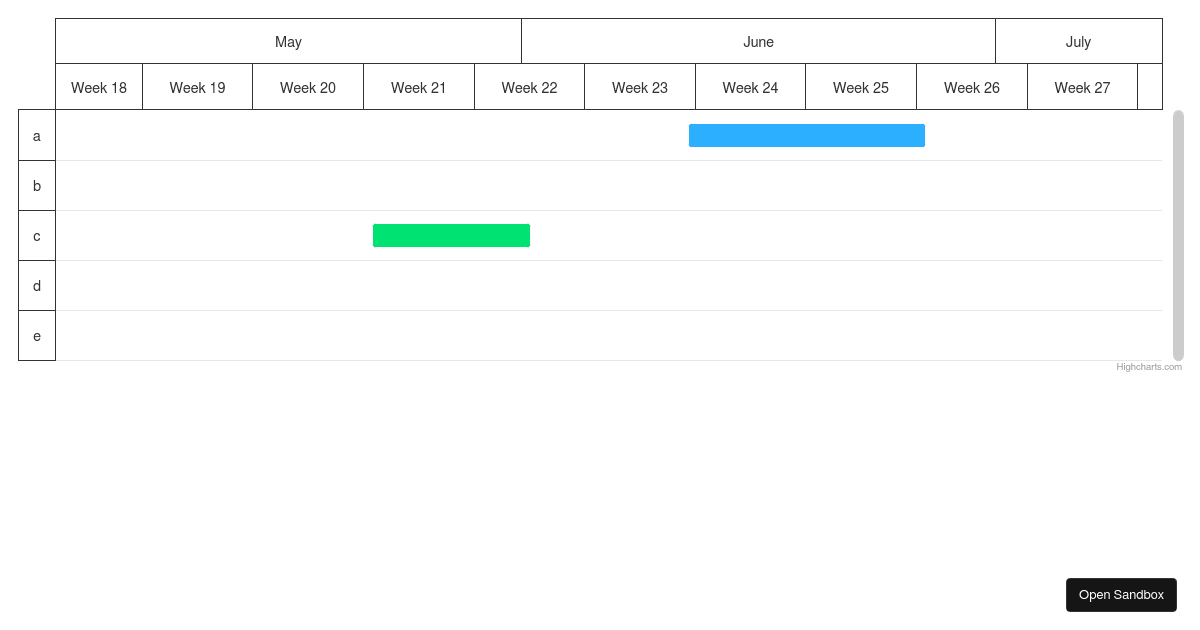Select the green task bar in row c

(x=451, y=235)
